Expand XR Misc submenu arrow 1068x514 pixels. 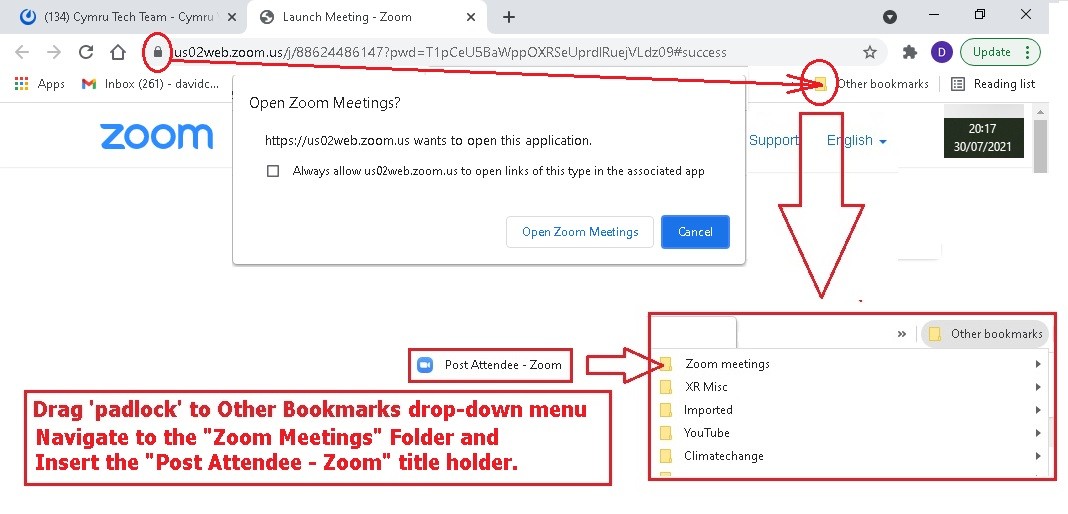(1038, 387)
